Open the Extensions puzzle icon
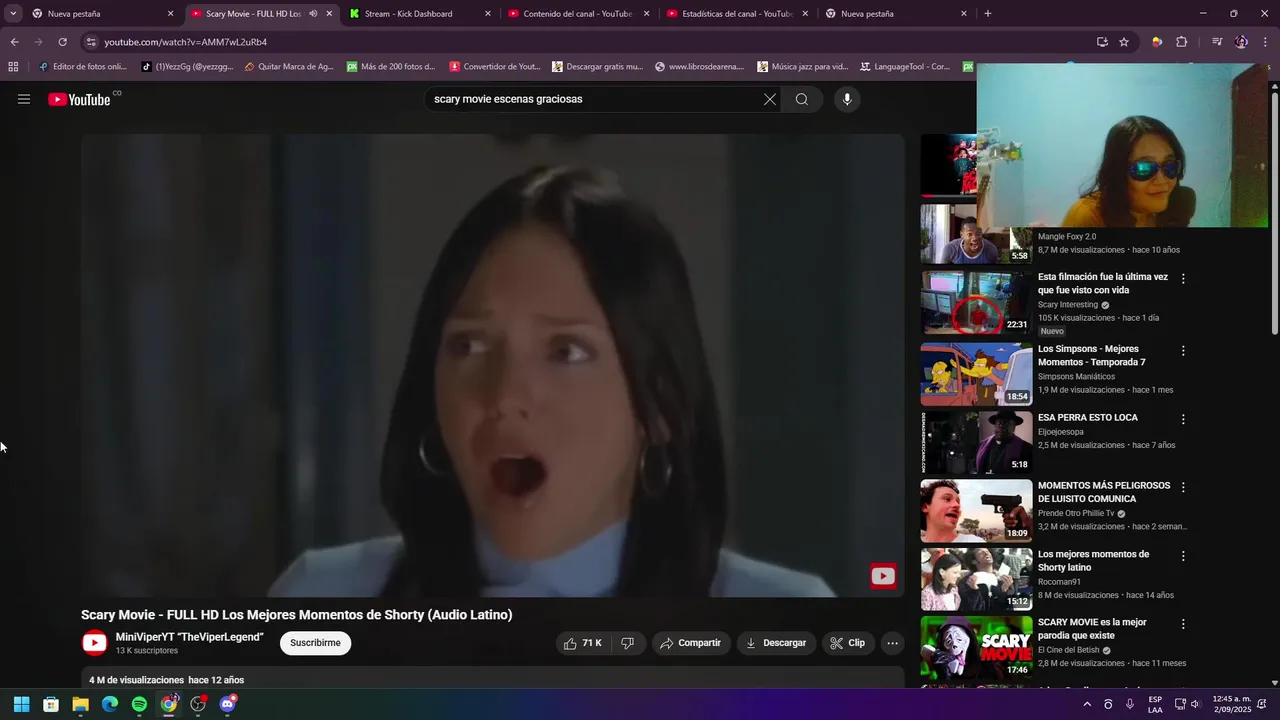This screenshot has height=720, width=1280. coord(1181,42)
